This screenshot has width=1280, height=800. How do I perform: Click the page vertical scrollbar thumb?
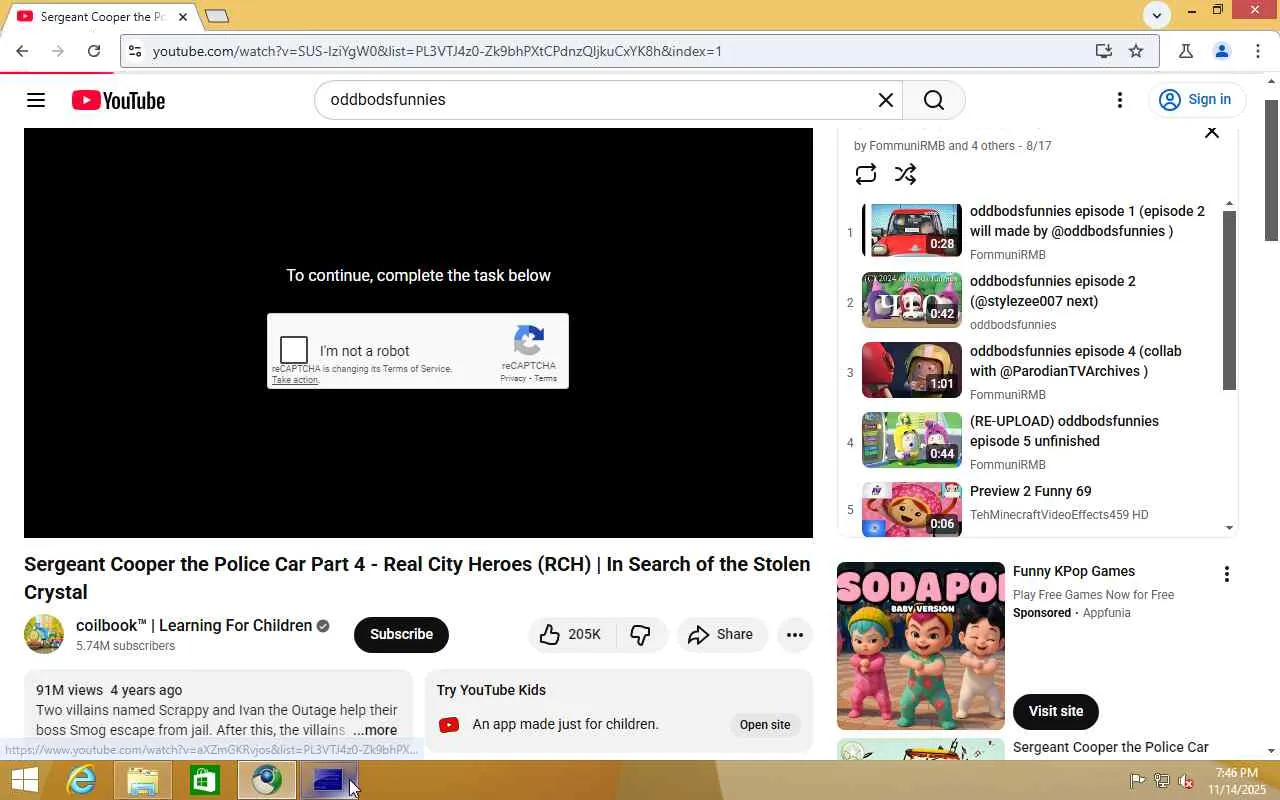[x=1272, y=170]
